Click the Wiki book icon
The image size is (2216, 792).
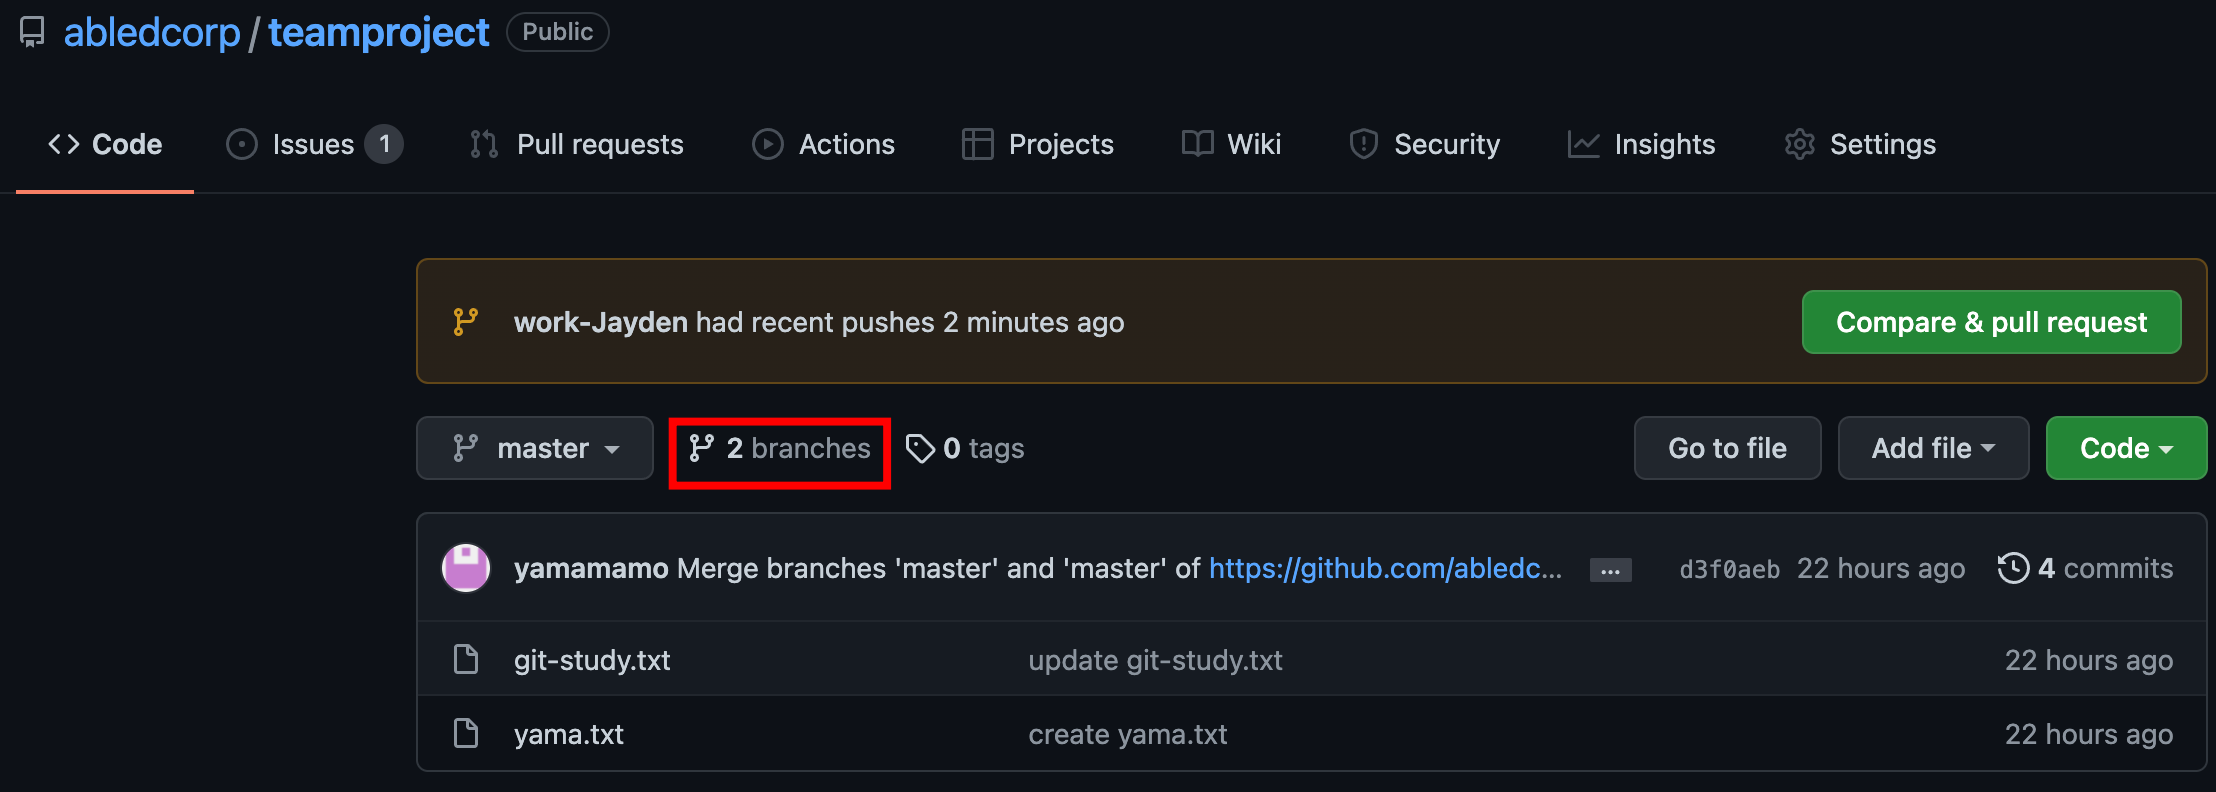pyautogui.click(x=1197, y=144)
